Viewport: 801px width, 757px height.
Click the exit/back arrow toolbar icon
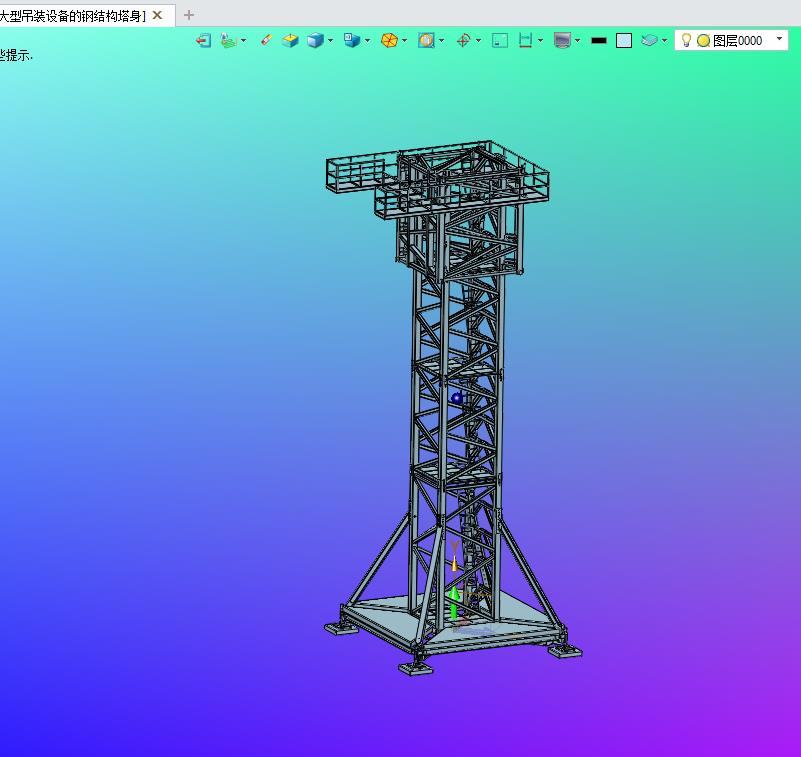pyautogui.click(x=203, y=41)
